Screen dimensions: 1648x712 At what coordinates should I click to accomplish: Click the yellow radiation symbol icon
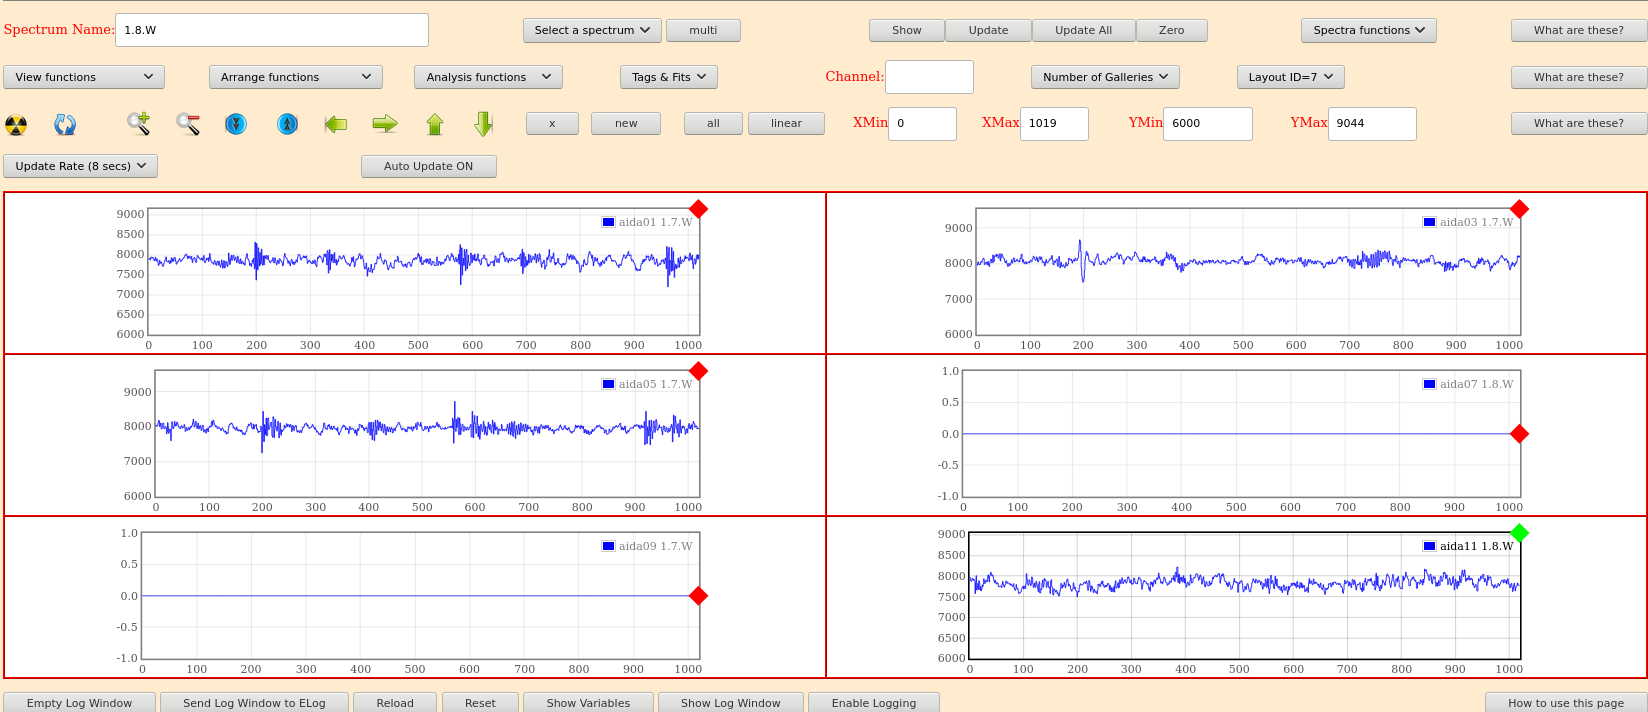(16, 124)
